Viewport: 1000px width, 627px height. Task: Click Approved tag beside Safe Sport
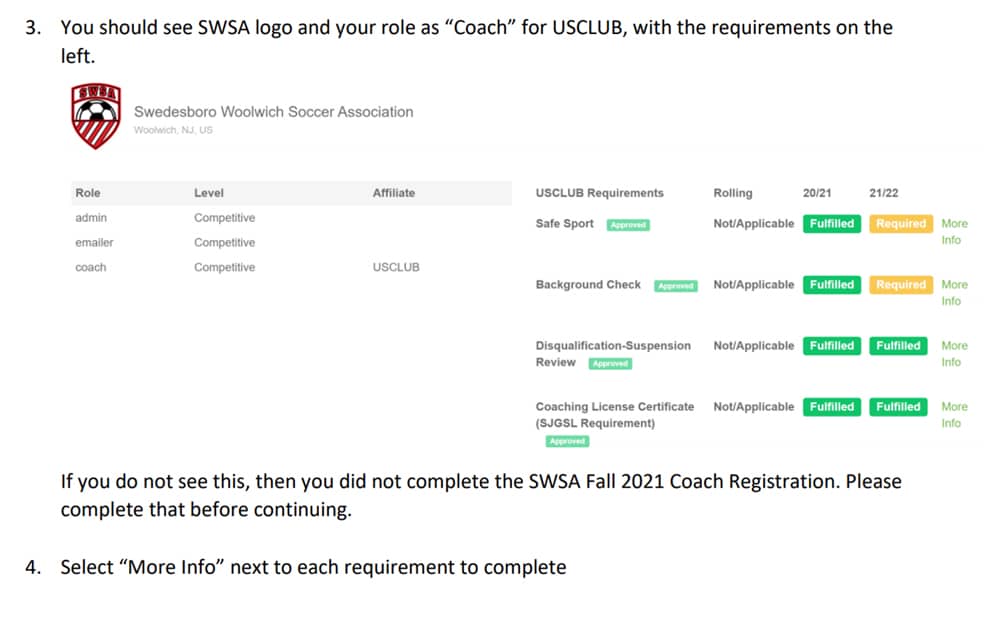click(x=628, y=225)
